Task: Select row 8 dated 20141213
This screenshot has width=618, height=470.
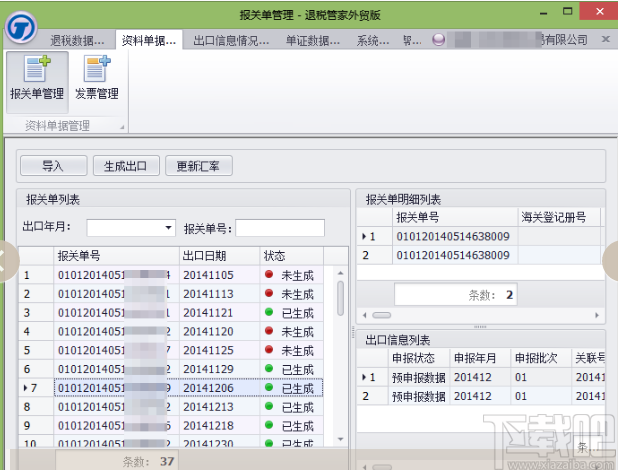Action: click(171, 407)
